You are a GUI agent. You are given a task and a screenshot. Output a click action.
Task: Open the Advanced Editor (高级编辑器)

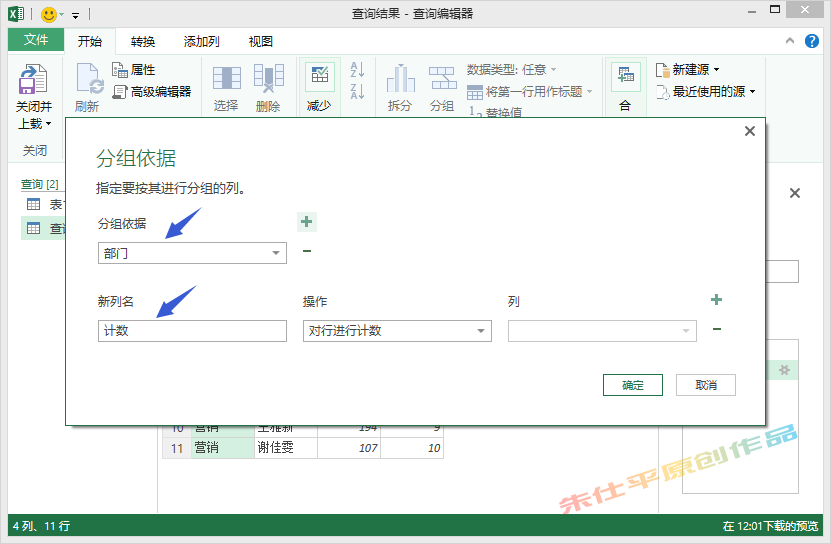pyautogui.click(x=152, y=92)
